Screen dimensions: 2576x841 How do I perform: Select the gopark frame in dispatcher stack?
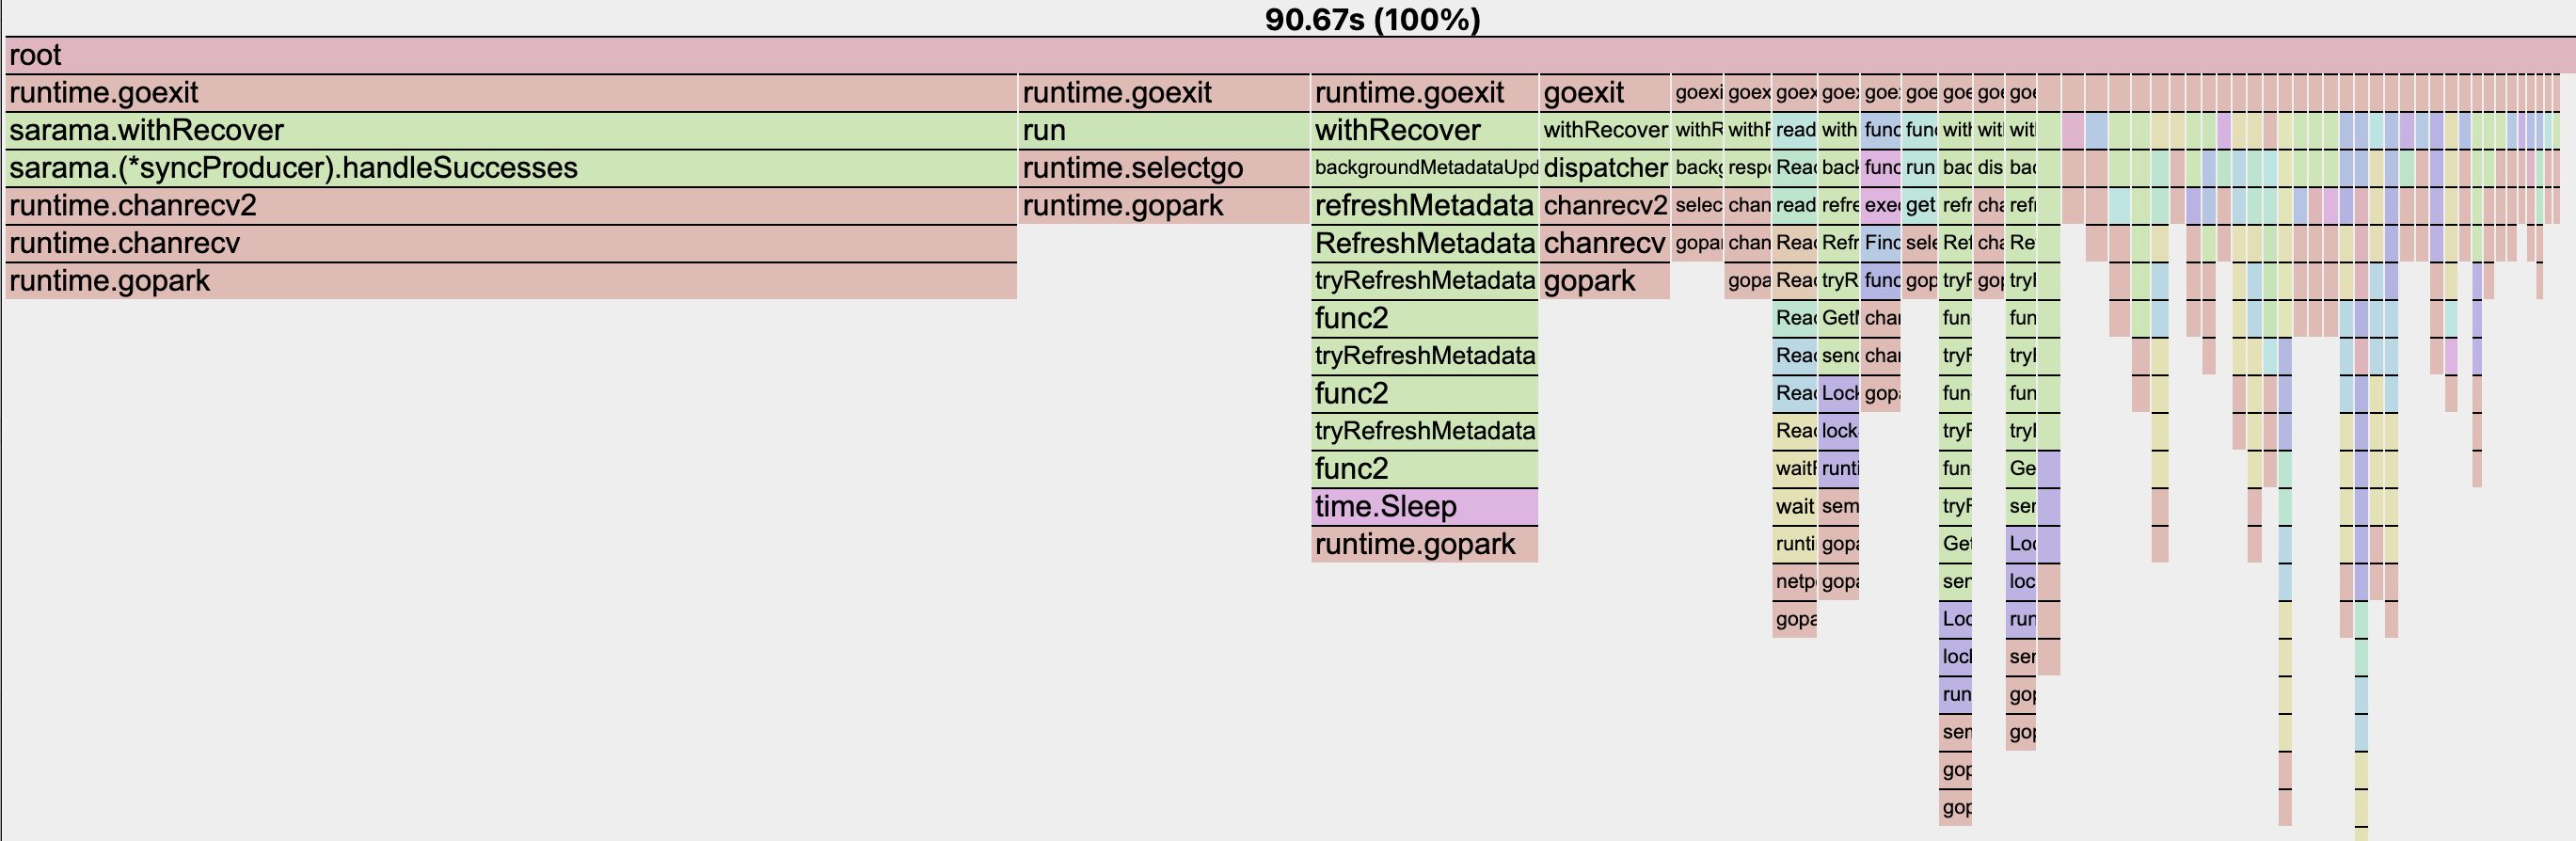pyautogui.click(x=1604, y=281)
